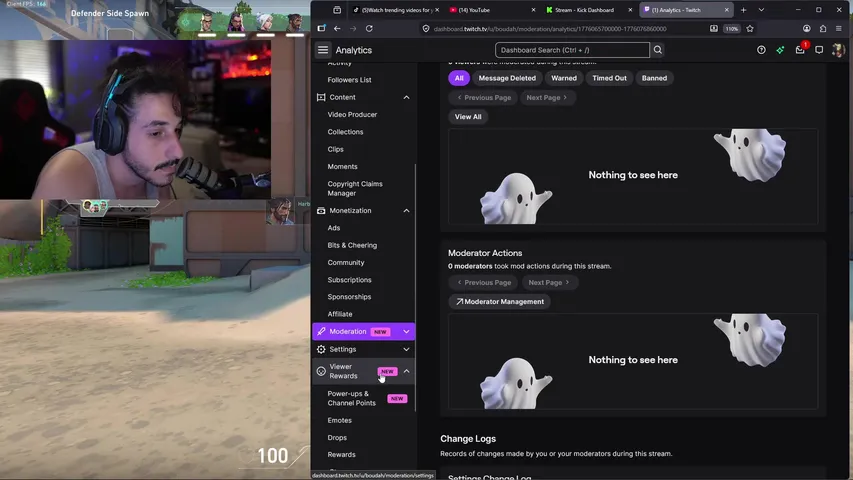Open a new browser tab

(744, 10)
